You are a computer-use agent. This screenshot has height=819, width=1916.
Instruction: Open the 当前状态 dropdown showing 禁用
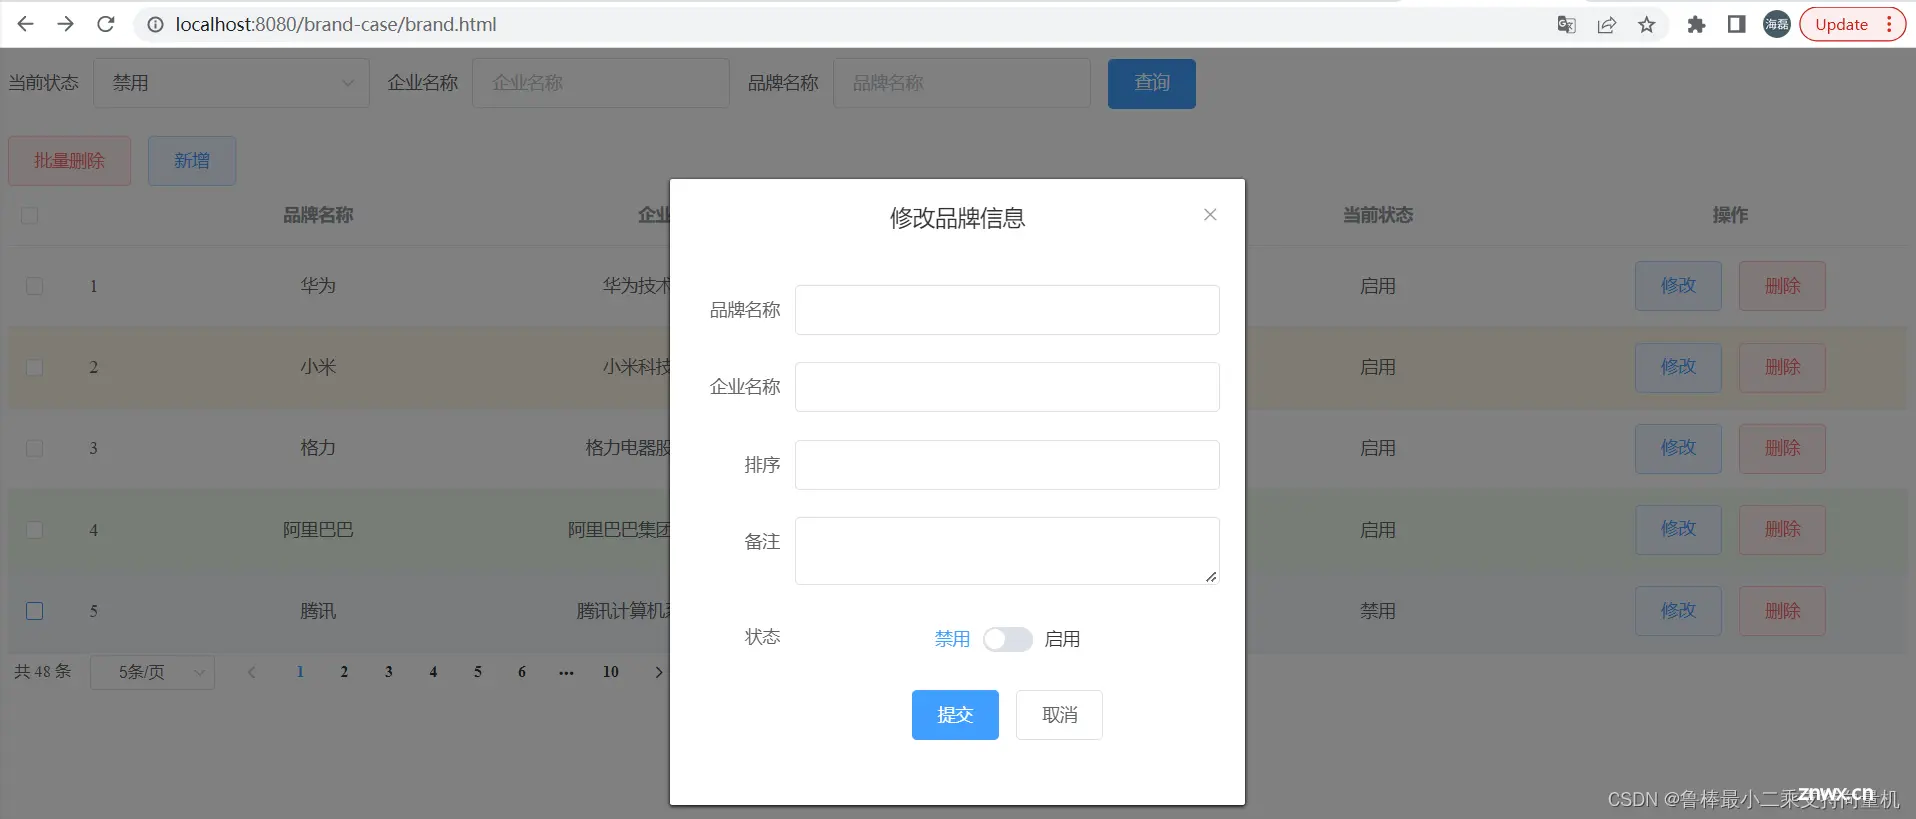coord(232,83)
